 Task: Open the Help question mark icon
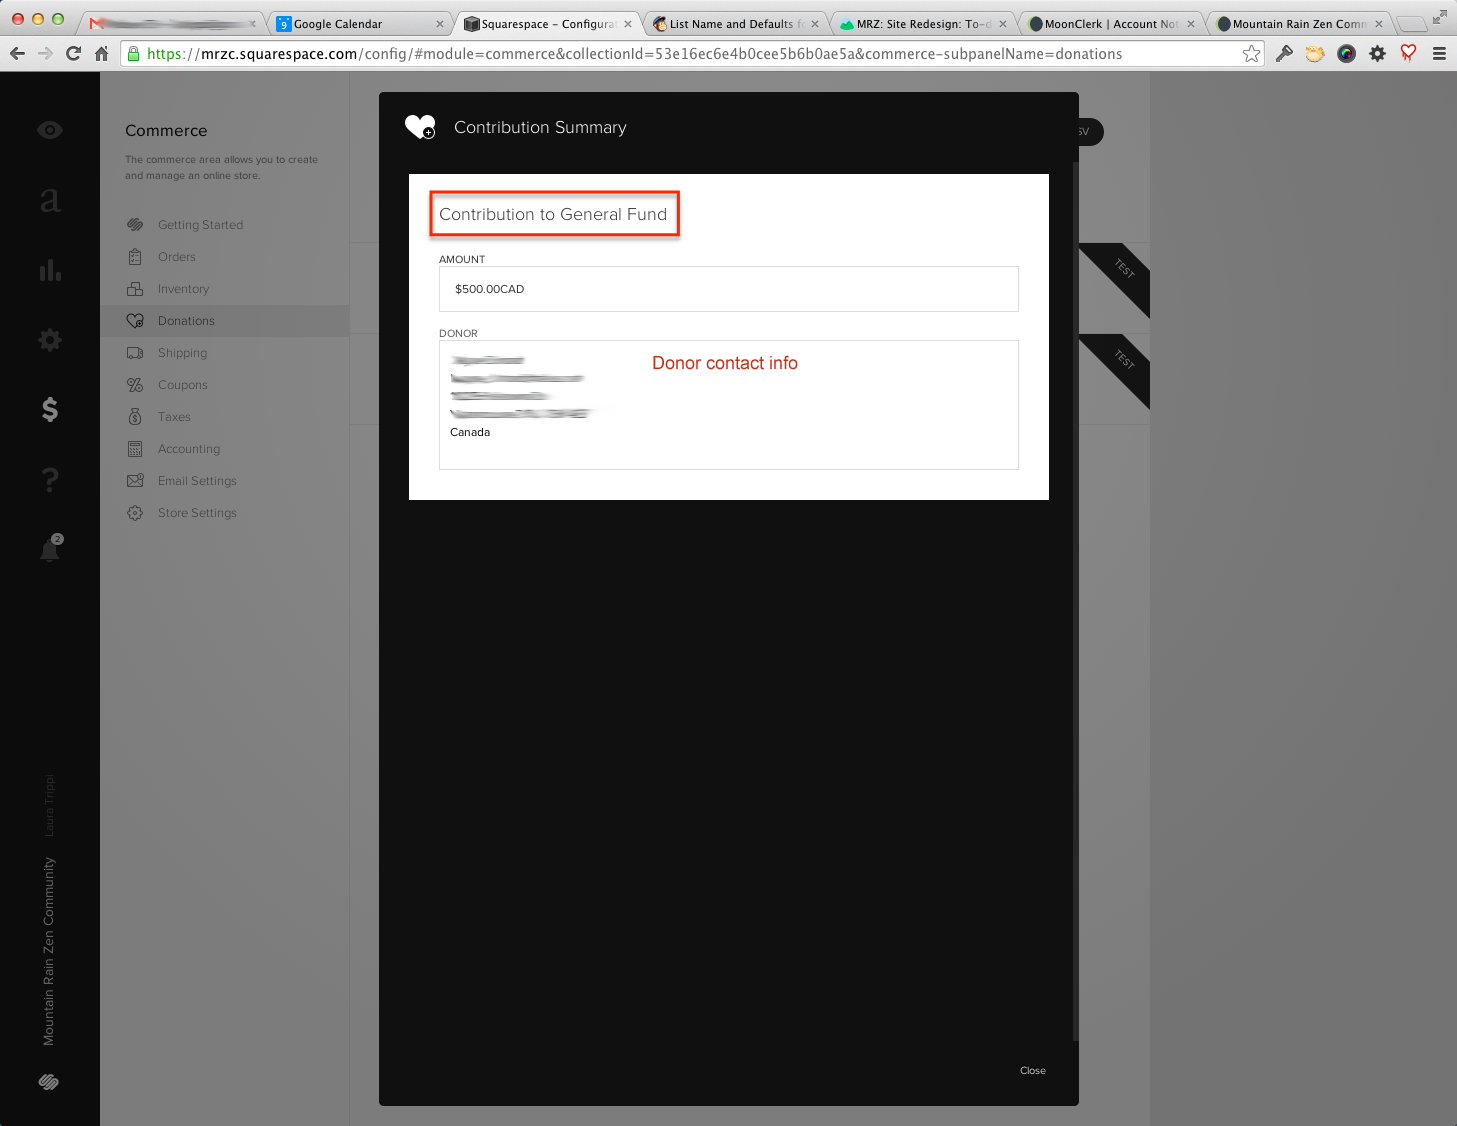tap(50, 479)
